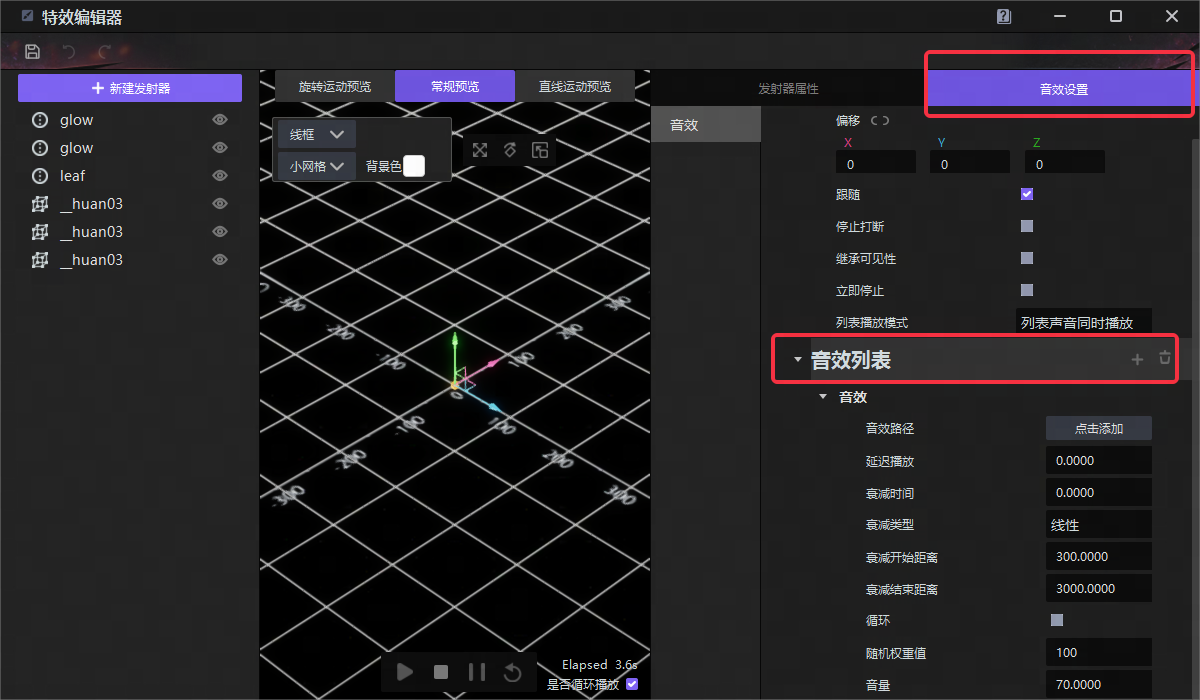Pick the white 背景色 color swatch
1200x700 pixels.
[414, 166]
